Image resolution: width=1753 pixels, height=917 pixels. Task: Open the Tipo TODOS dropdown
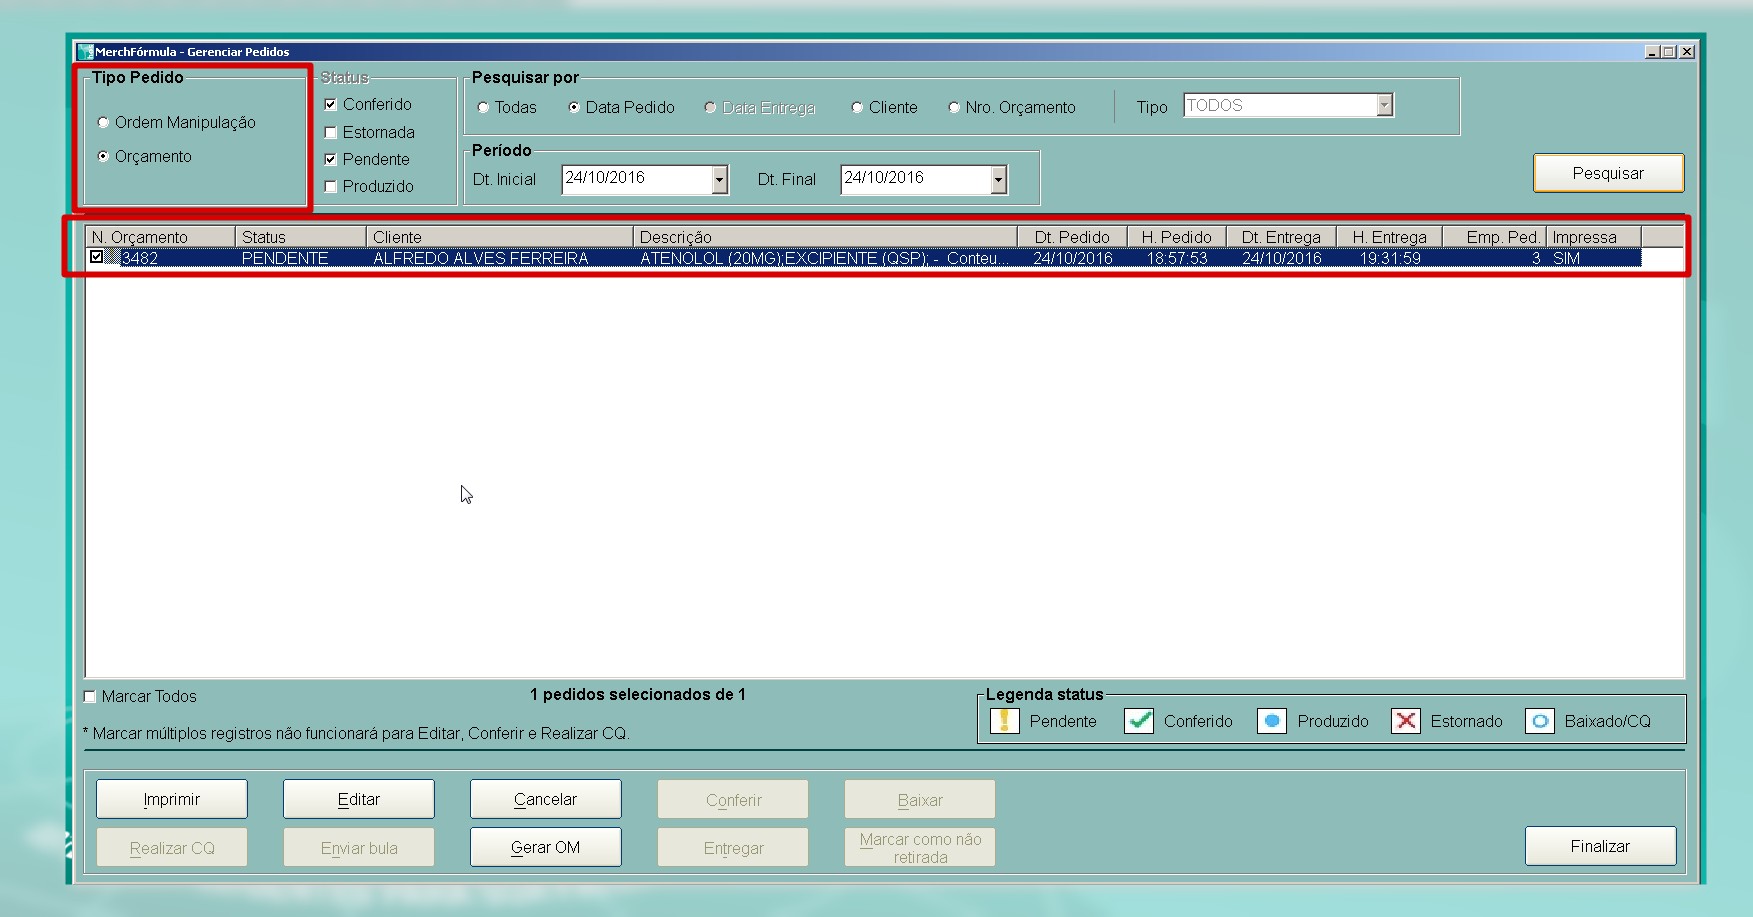point(1384,105)
